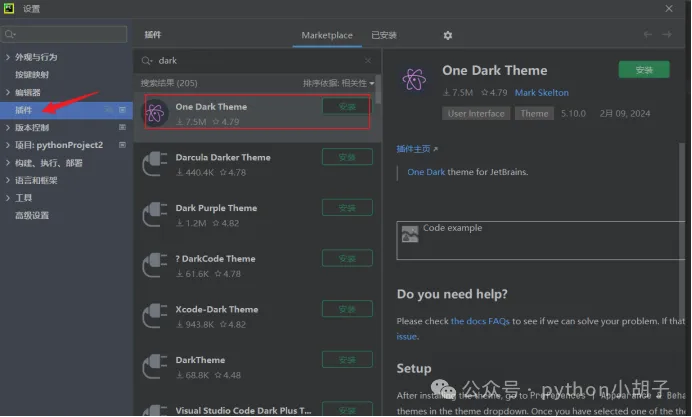Clear the 'dark' plugin search text
692x417 pixels.
[368, 60]
